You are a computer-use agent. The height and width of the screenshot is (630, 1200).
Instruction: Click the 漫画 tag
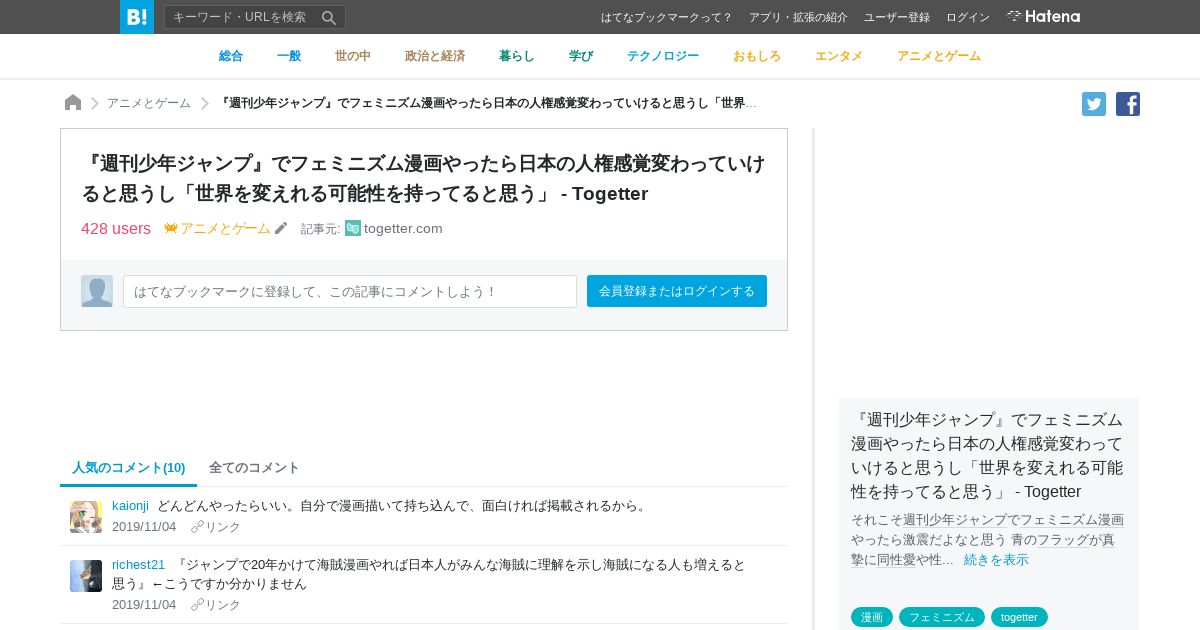(872, 617)
